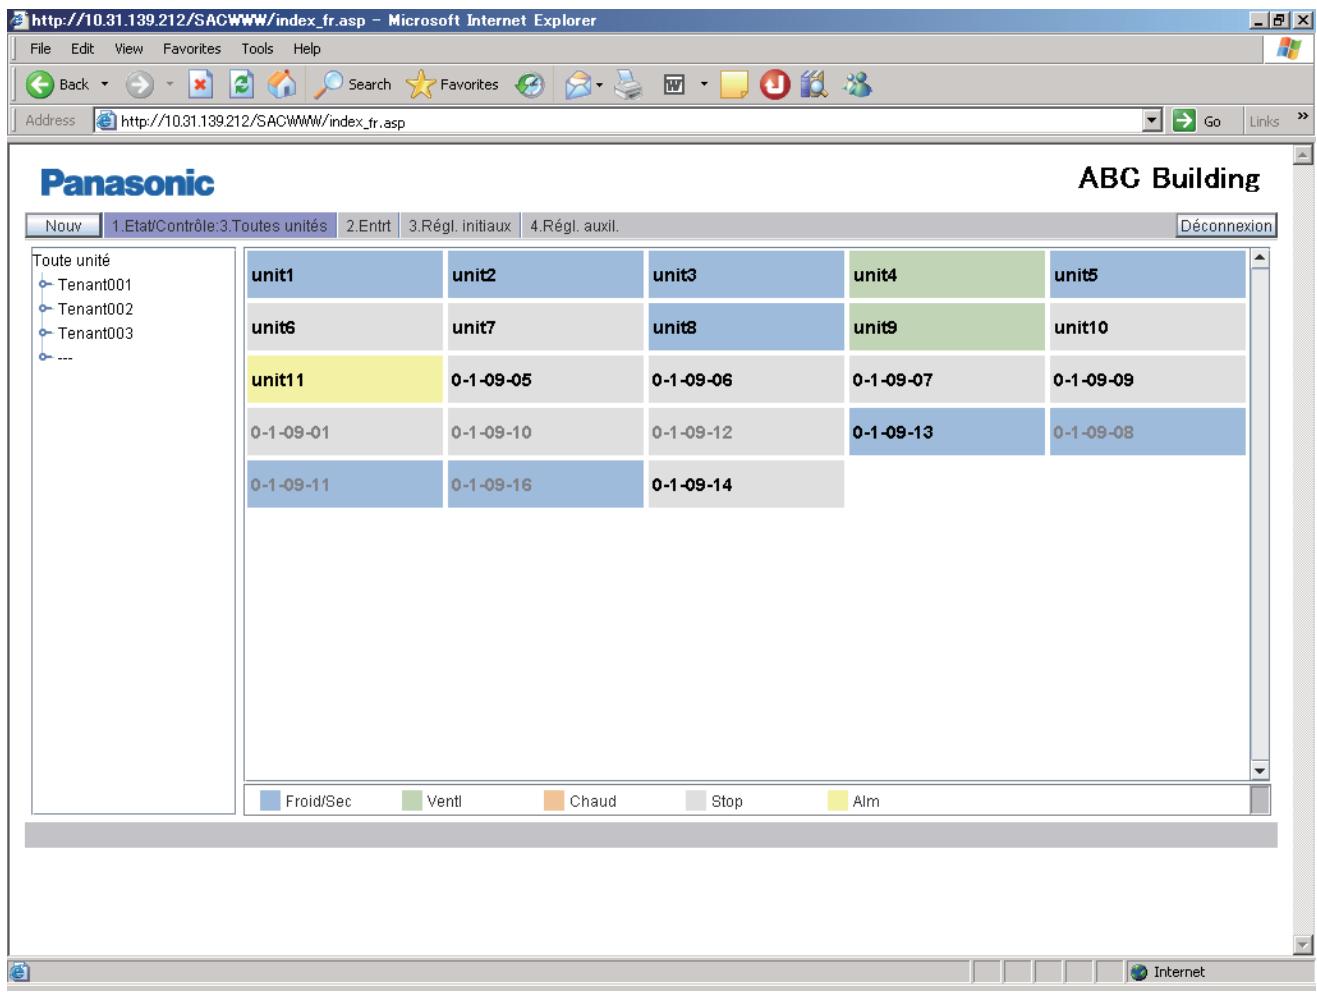The height and width of the screenshot is (992, 1317).
Task: Go back with the Back arrow icon
Action: point(40,85)
